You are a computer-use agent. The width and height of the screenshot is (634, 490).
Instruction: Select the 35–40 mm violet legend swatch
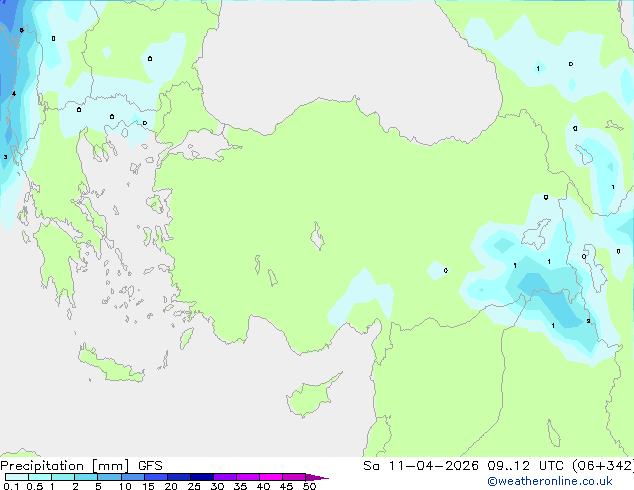(x=248, y=477)
